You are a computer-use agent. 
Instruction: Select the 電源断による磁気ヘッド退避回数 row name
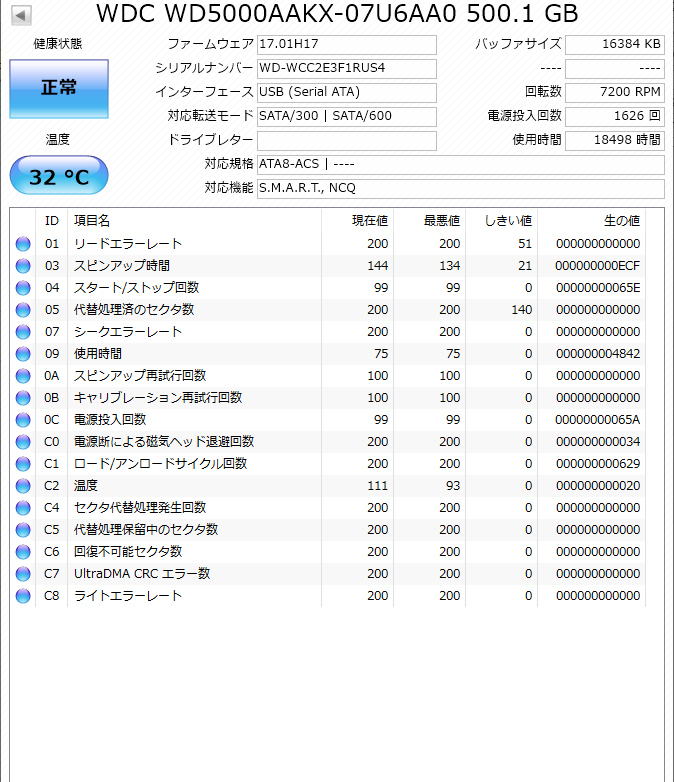point(164,441)
